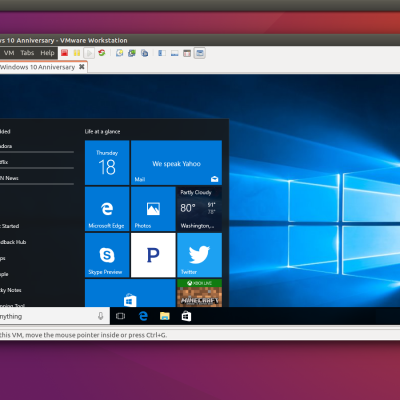The image size is (400, 400).
Task: Click the power on play icon
Action: coord(89,53)
